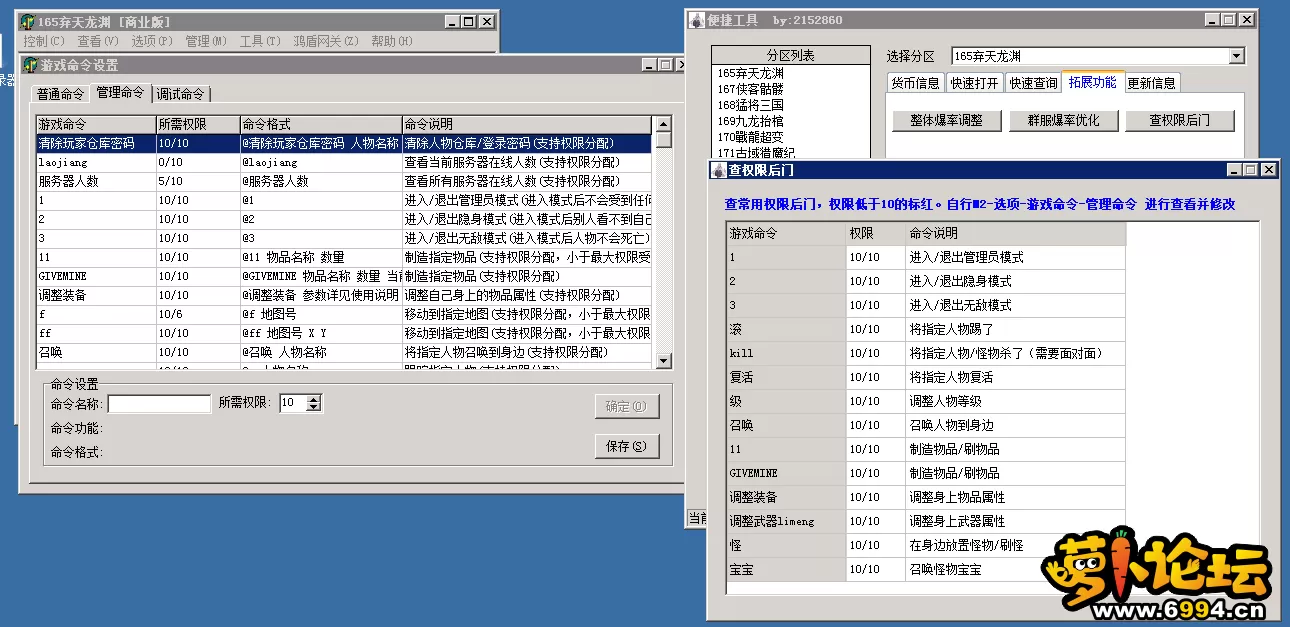Click the 滚 row in 查权限后门
The height and width of the screenshot is (627, 1290).
pos(926,329)
